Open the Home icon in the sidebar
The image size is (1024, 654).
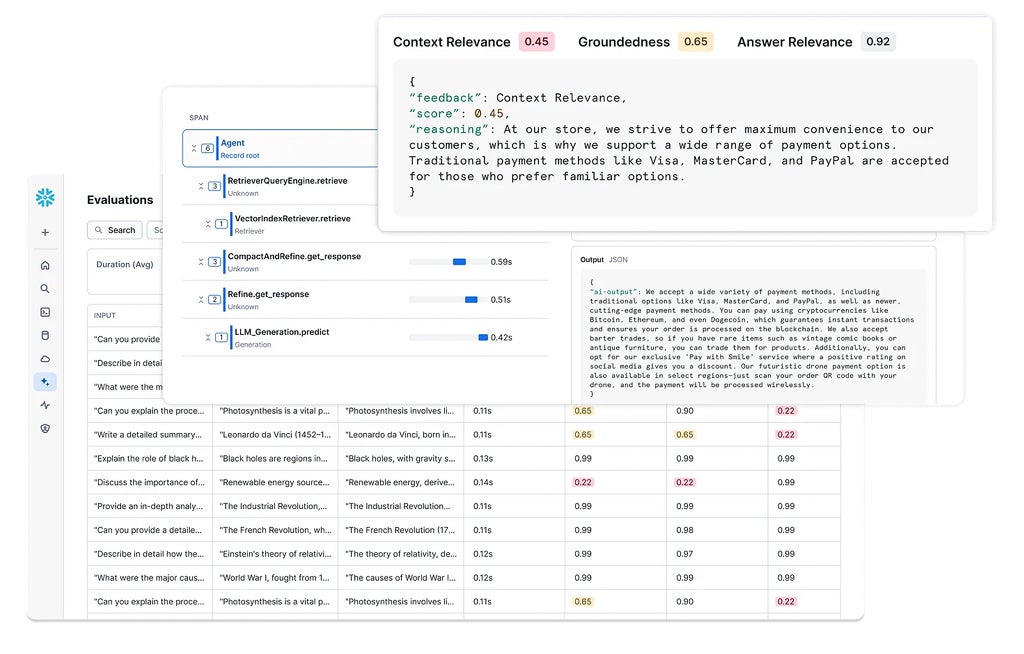point(44,265)
